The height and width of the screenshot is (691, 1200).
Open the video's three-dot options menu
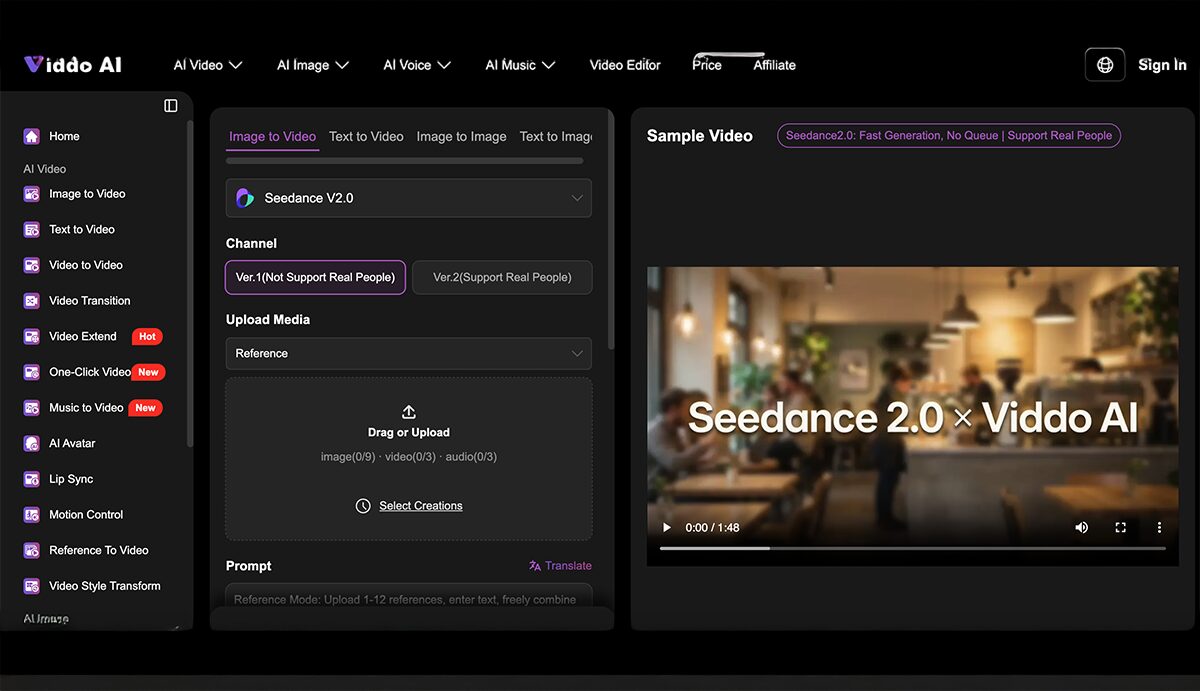1159,527
